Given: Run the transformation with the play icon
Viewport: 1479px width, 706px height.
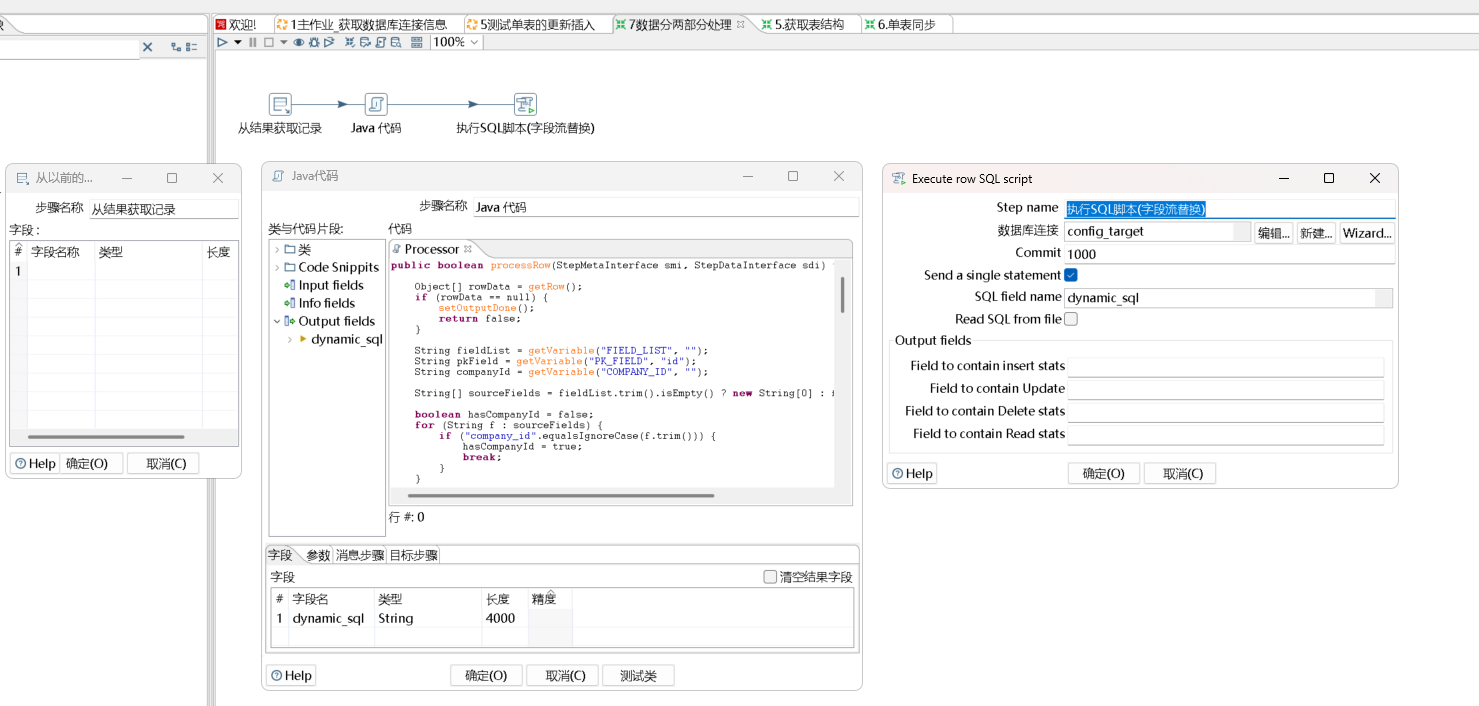Looking at the screenshot, I should point(222,42).
